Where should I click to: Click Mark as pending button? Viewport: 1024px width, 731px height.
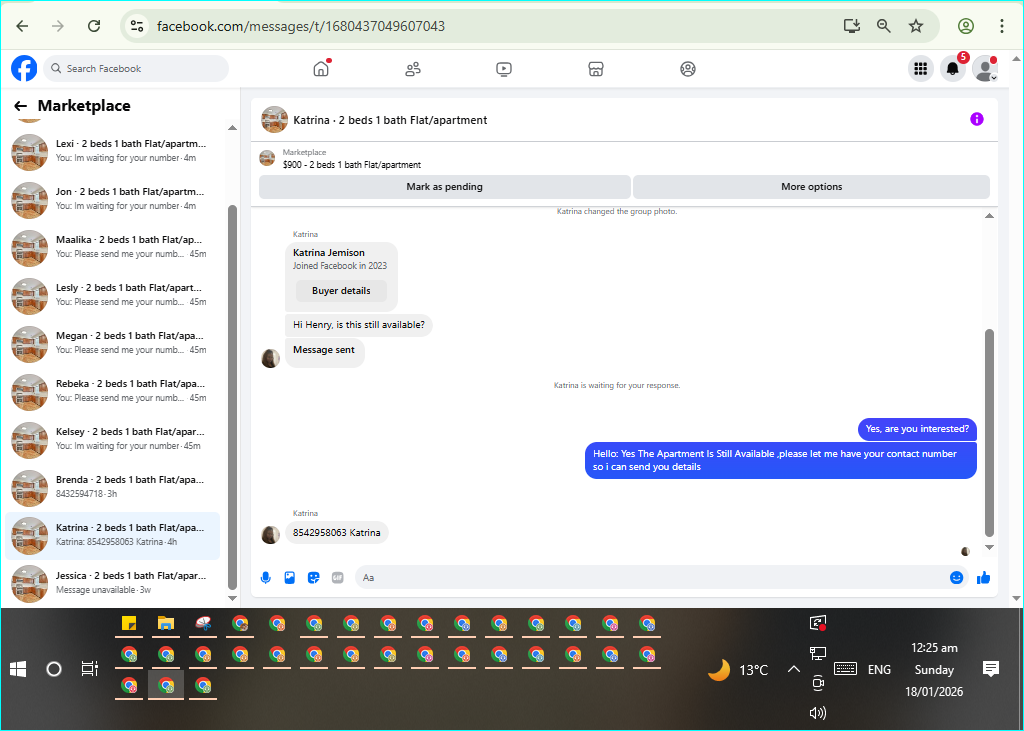pos(445,187)
